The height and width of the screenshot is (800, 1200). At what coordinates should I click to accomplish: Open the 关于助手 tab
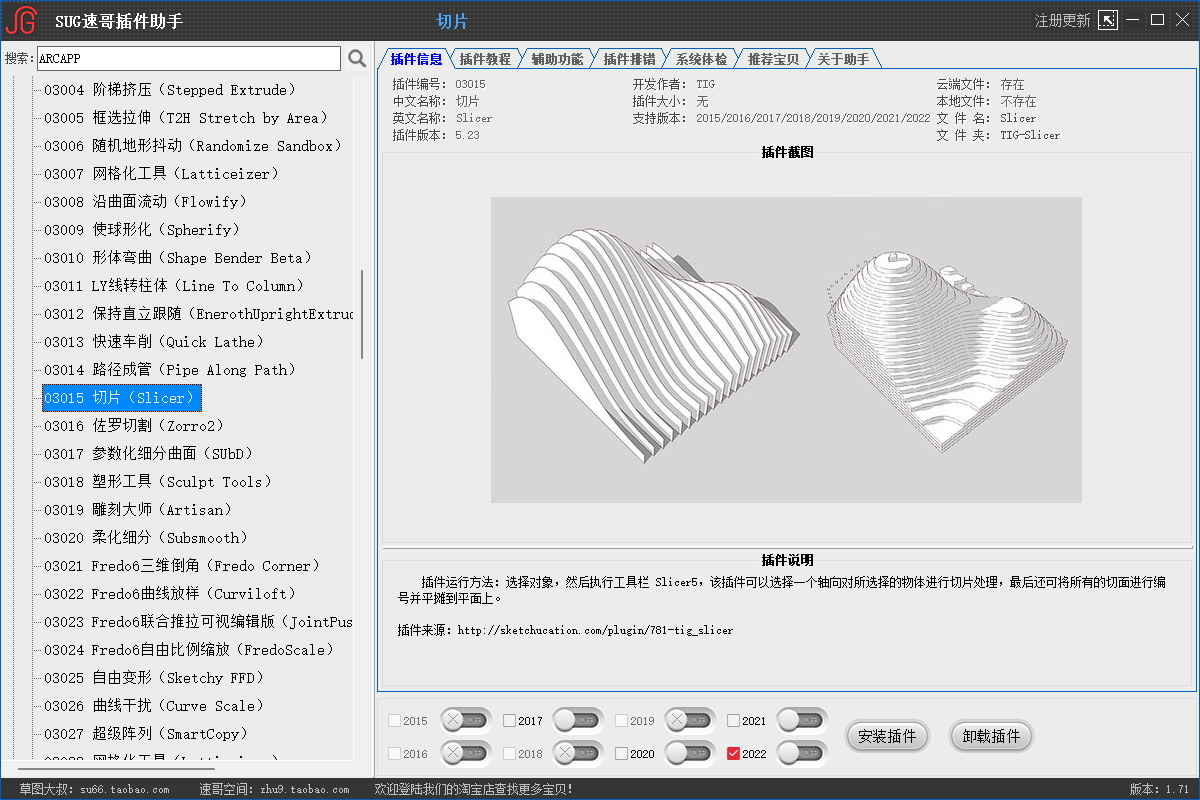844,59
